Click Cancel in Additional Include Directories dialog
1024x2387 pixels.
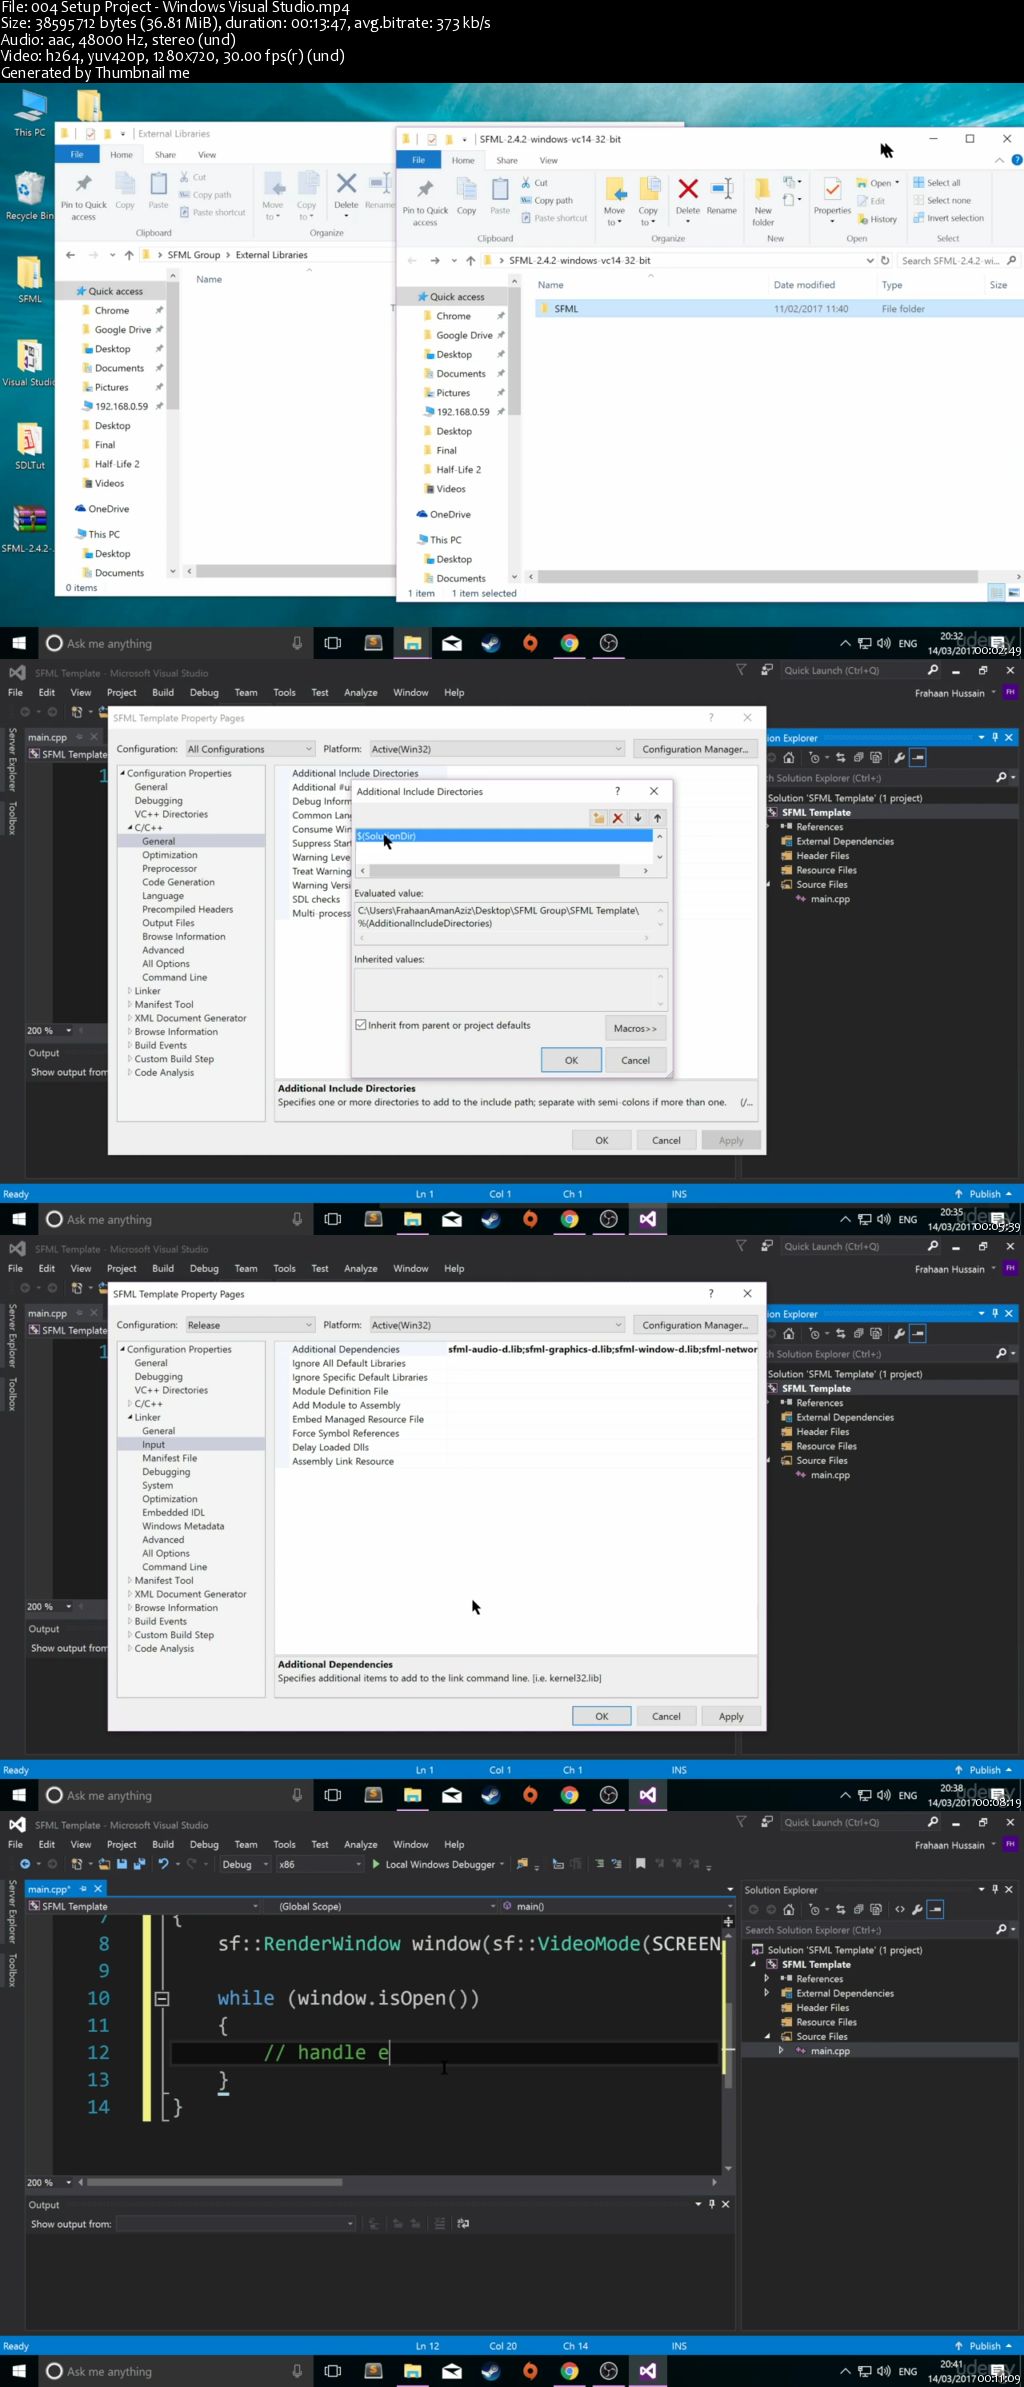[635, 1060]
